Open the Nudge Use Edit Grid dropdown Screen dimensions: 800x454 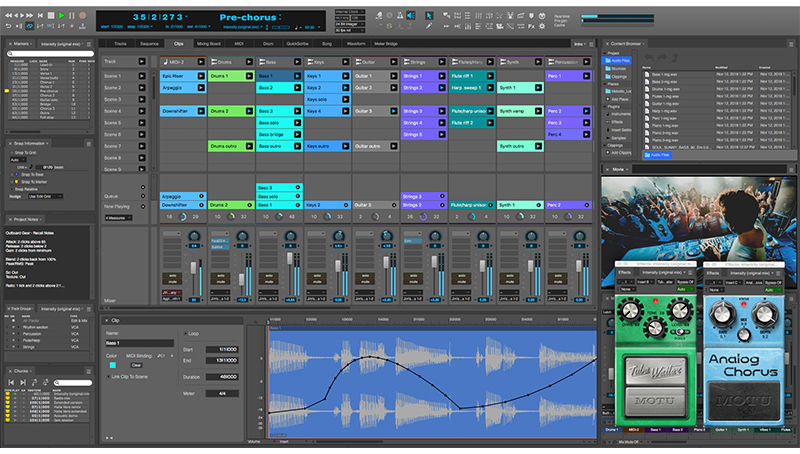(x=45, y=196)
